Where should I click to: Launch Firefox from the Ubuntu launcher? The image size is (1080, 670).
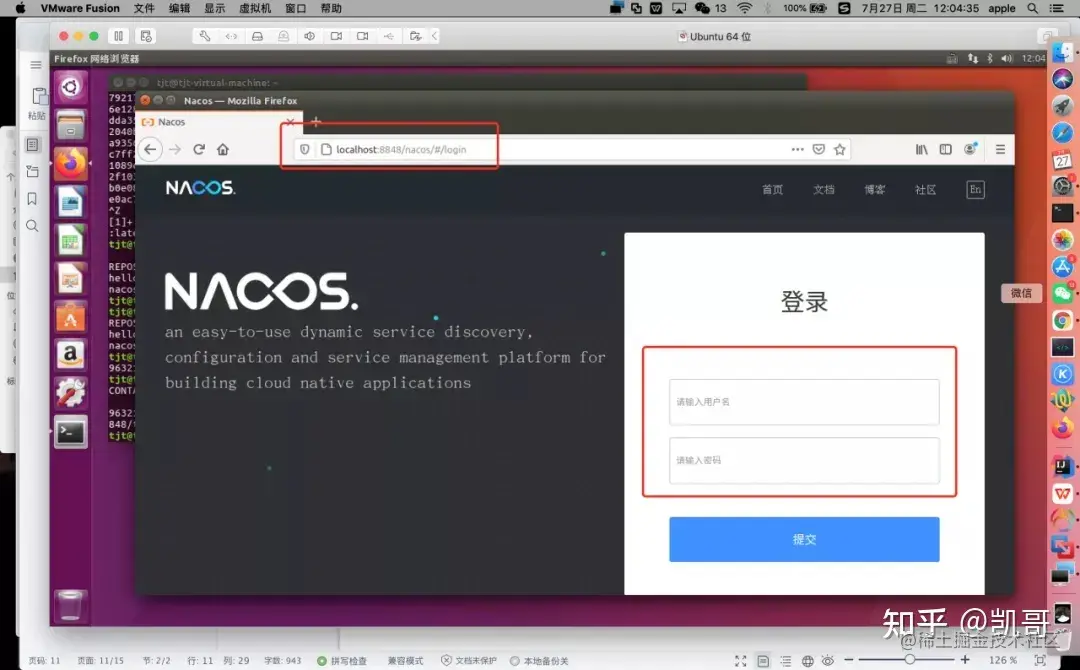pos(70,164)
